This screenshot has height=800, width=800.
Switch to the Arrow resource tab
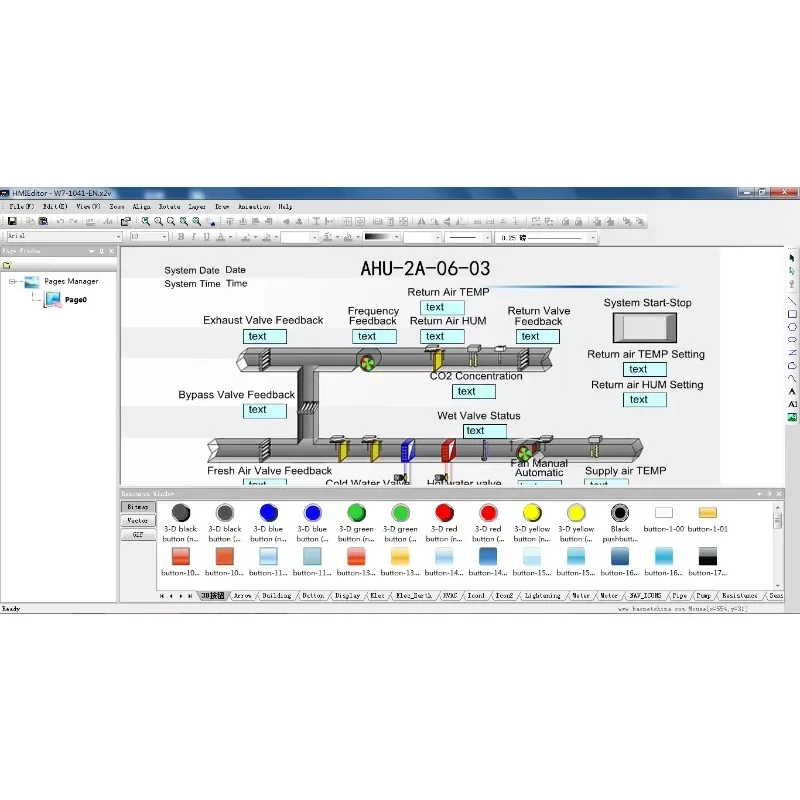tap(242, 595)
